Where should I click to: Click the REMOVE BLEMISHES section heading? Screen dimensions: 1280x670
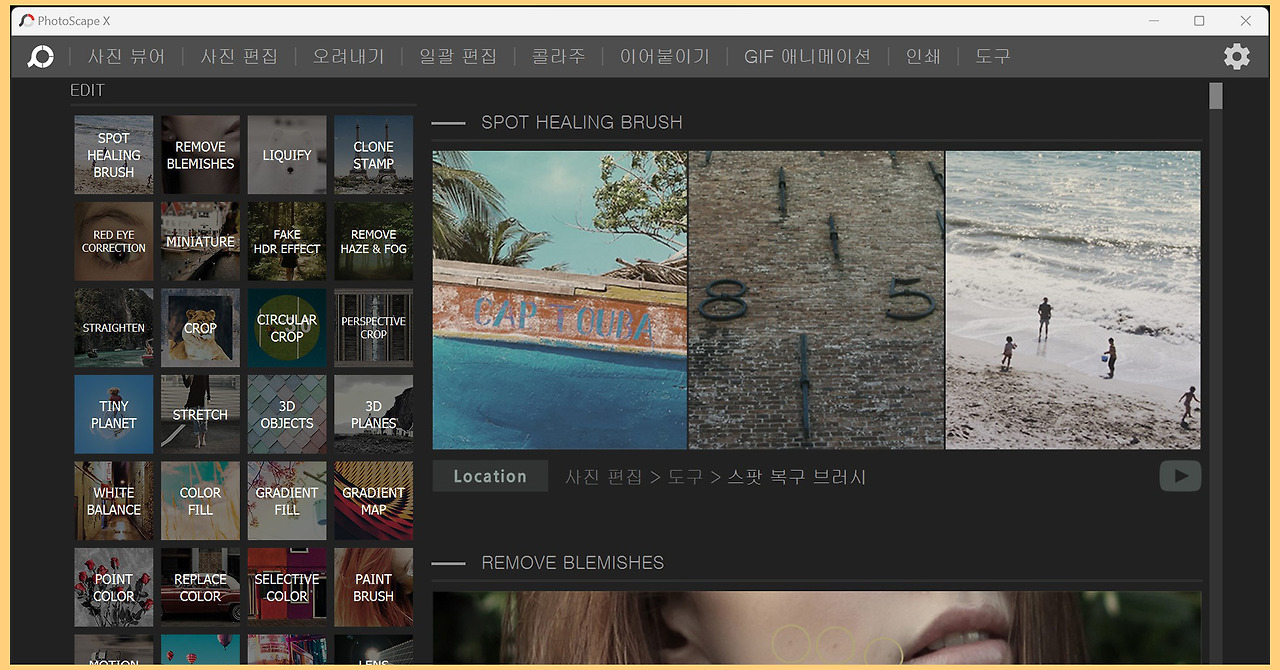(573, 563)
